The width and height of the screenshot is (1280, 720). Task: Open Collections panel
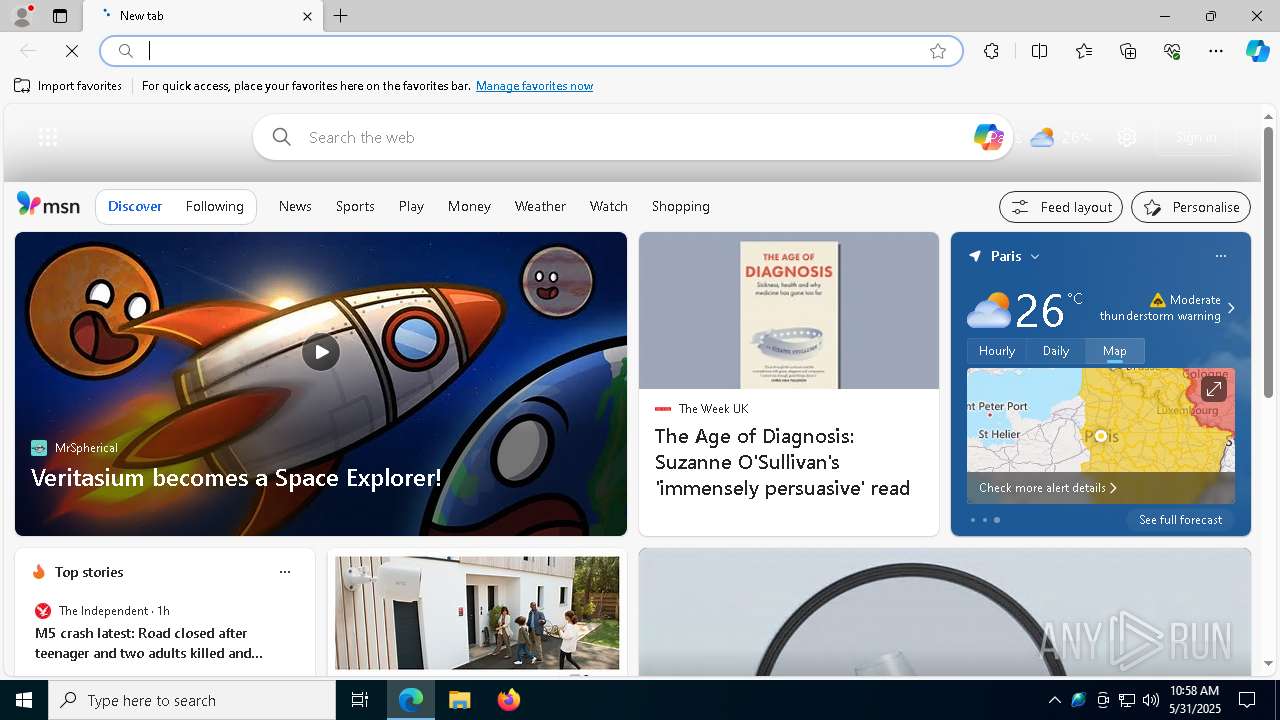click(x=1128, y=51)
